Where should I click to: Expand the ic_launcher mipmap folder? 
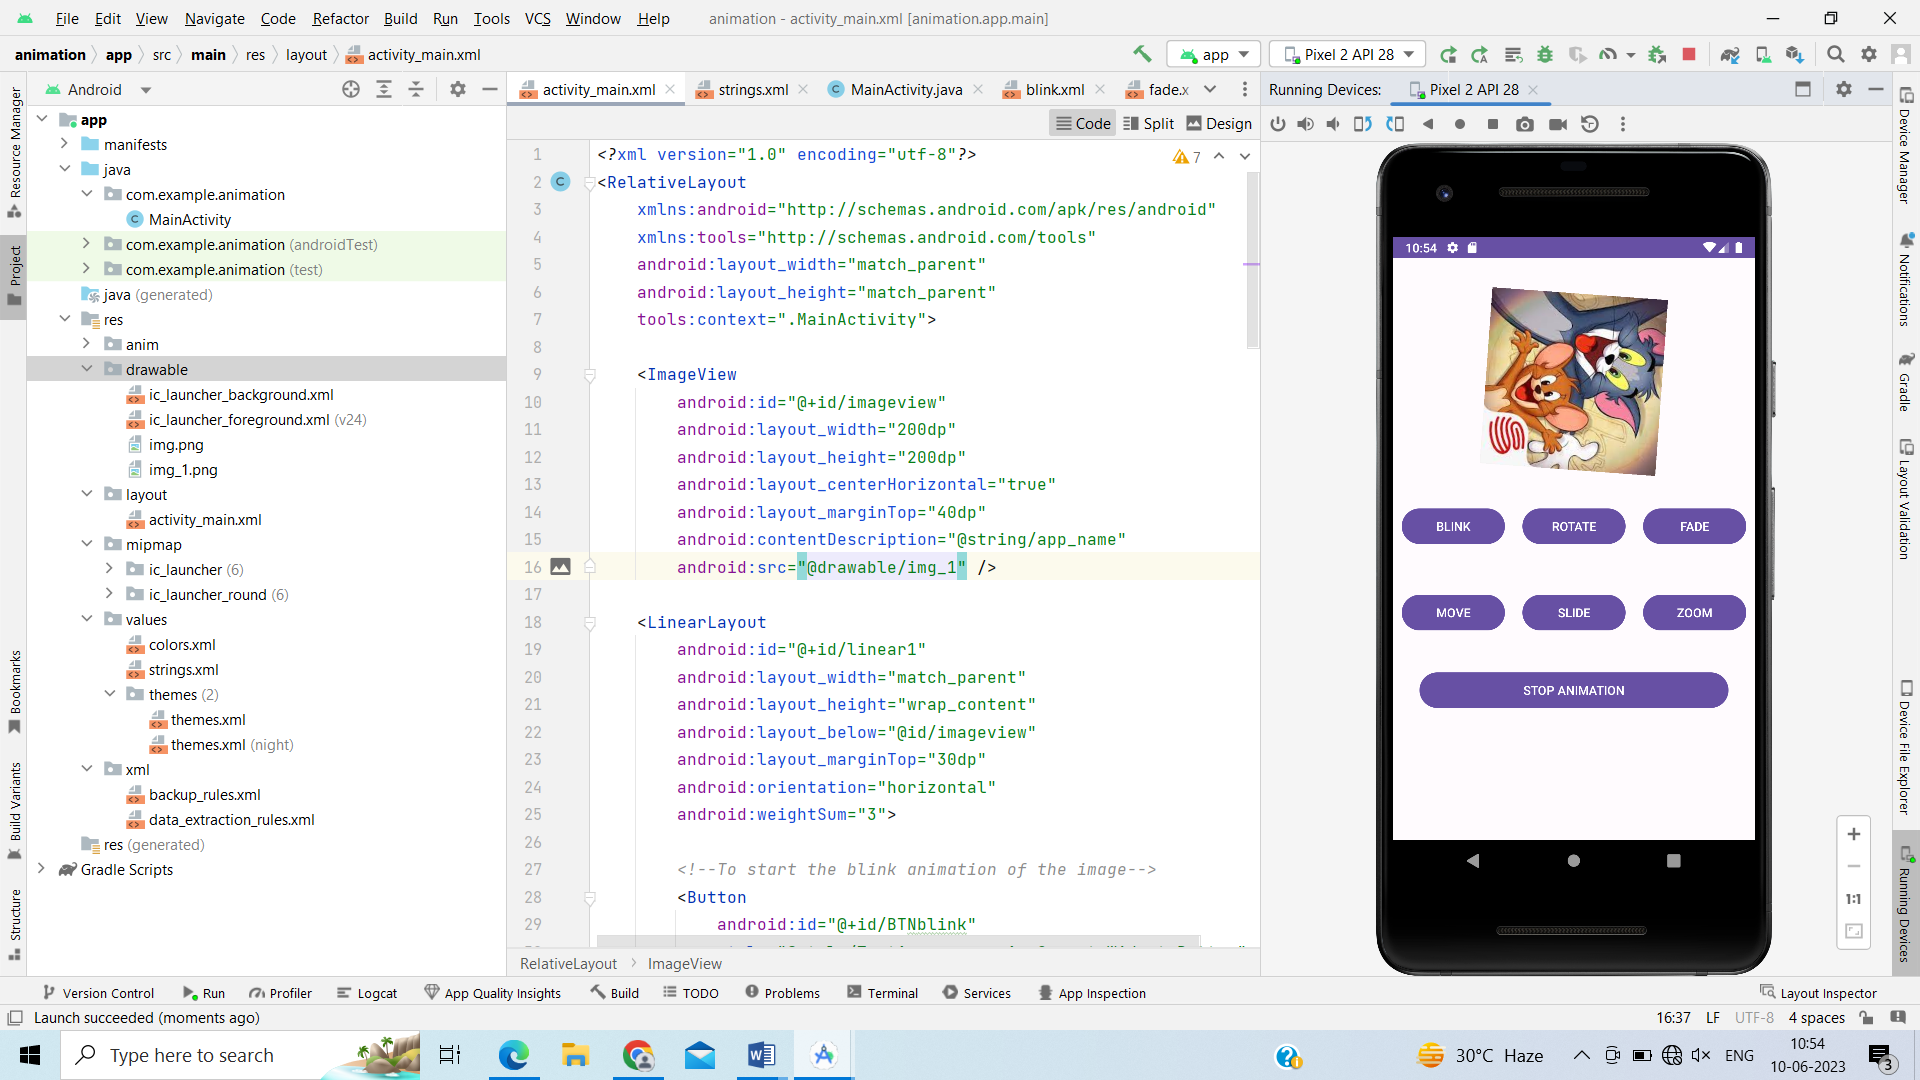[110, 569]
